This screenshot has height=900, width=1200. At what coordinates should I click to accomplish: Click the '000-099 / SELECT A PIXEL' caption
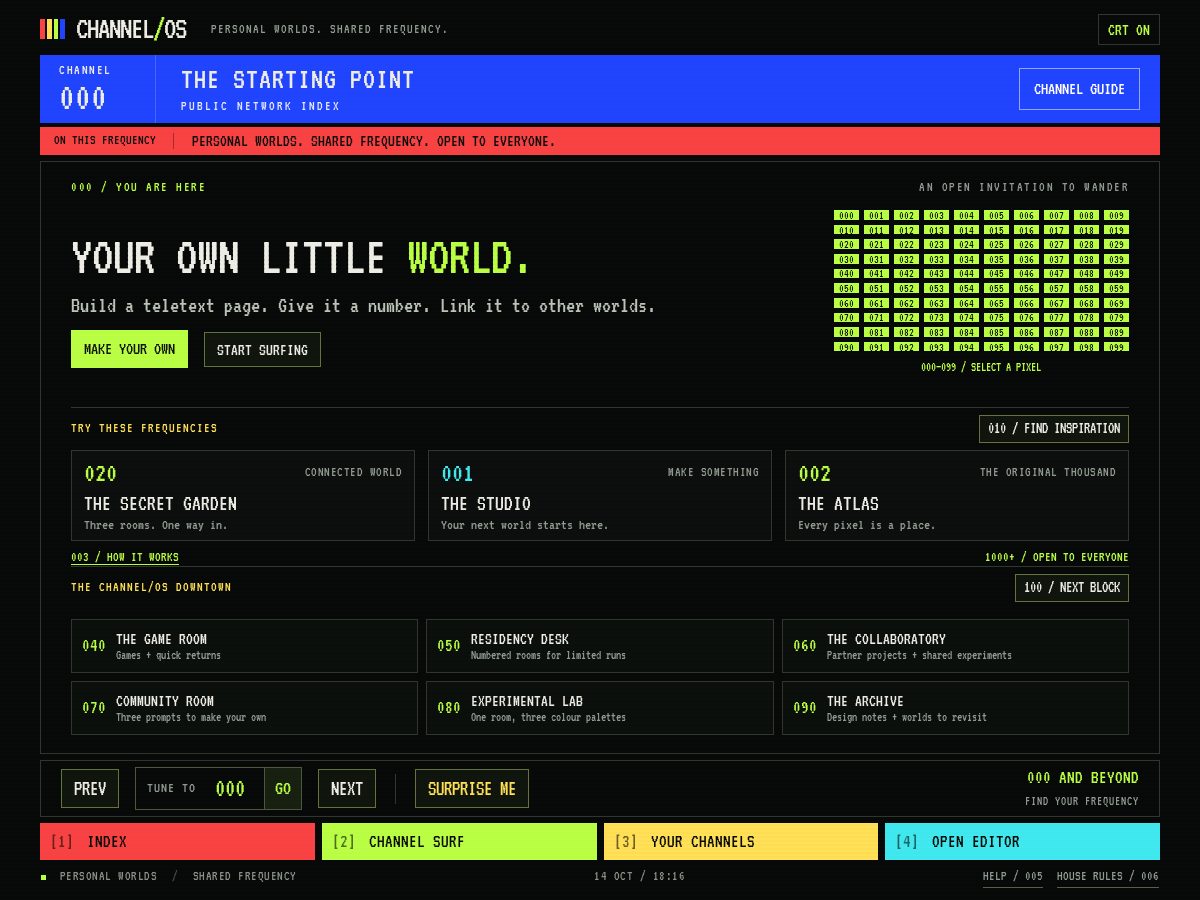[981, 367]
